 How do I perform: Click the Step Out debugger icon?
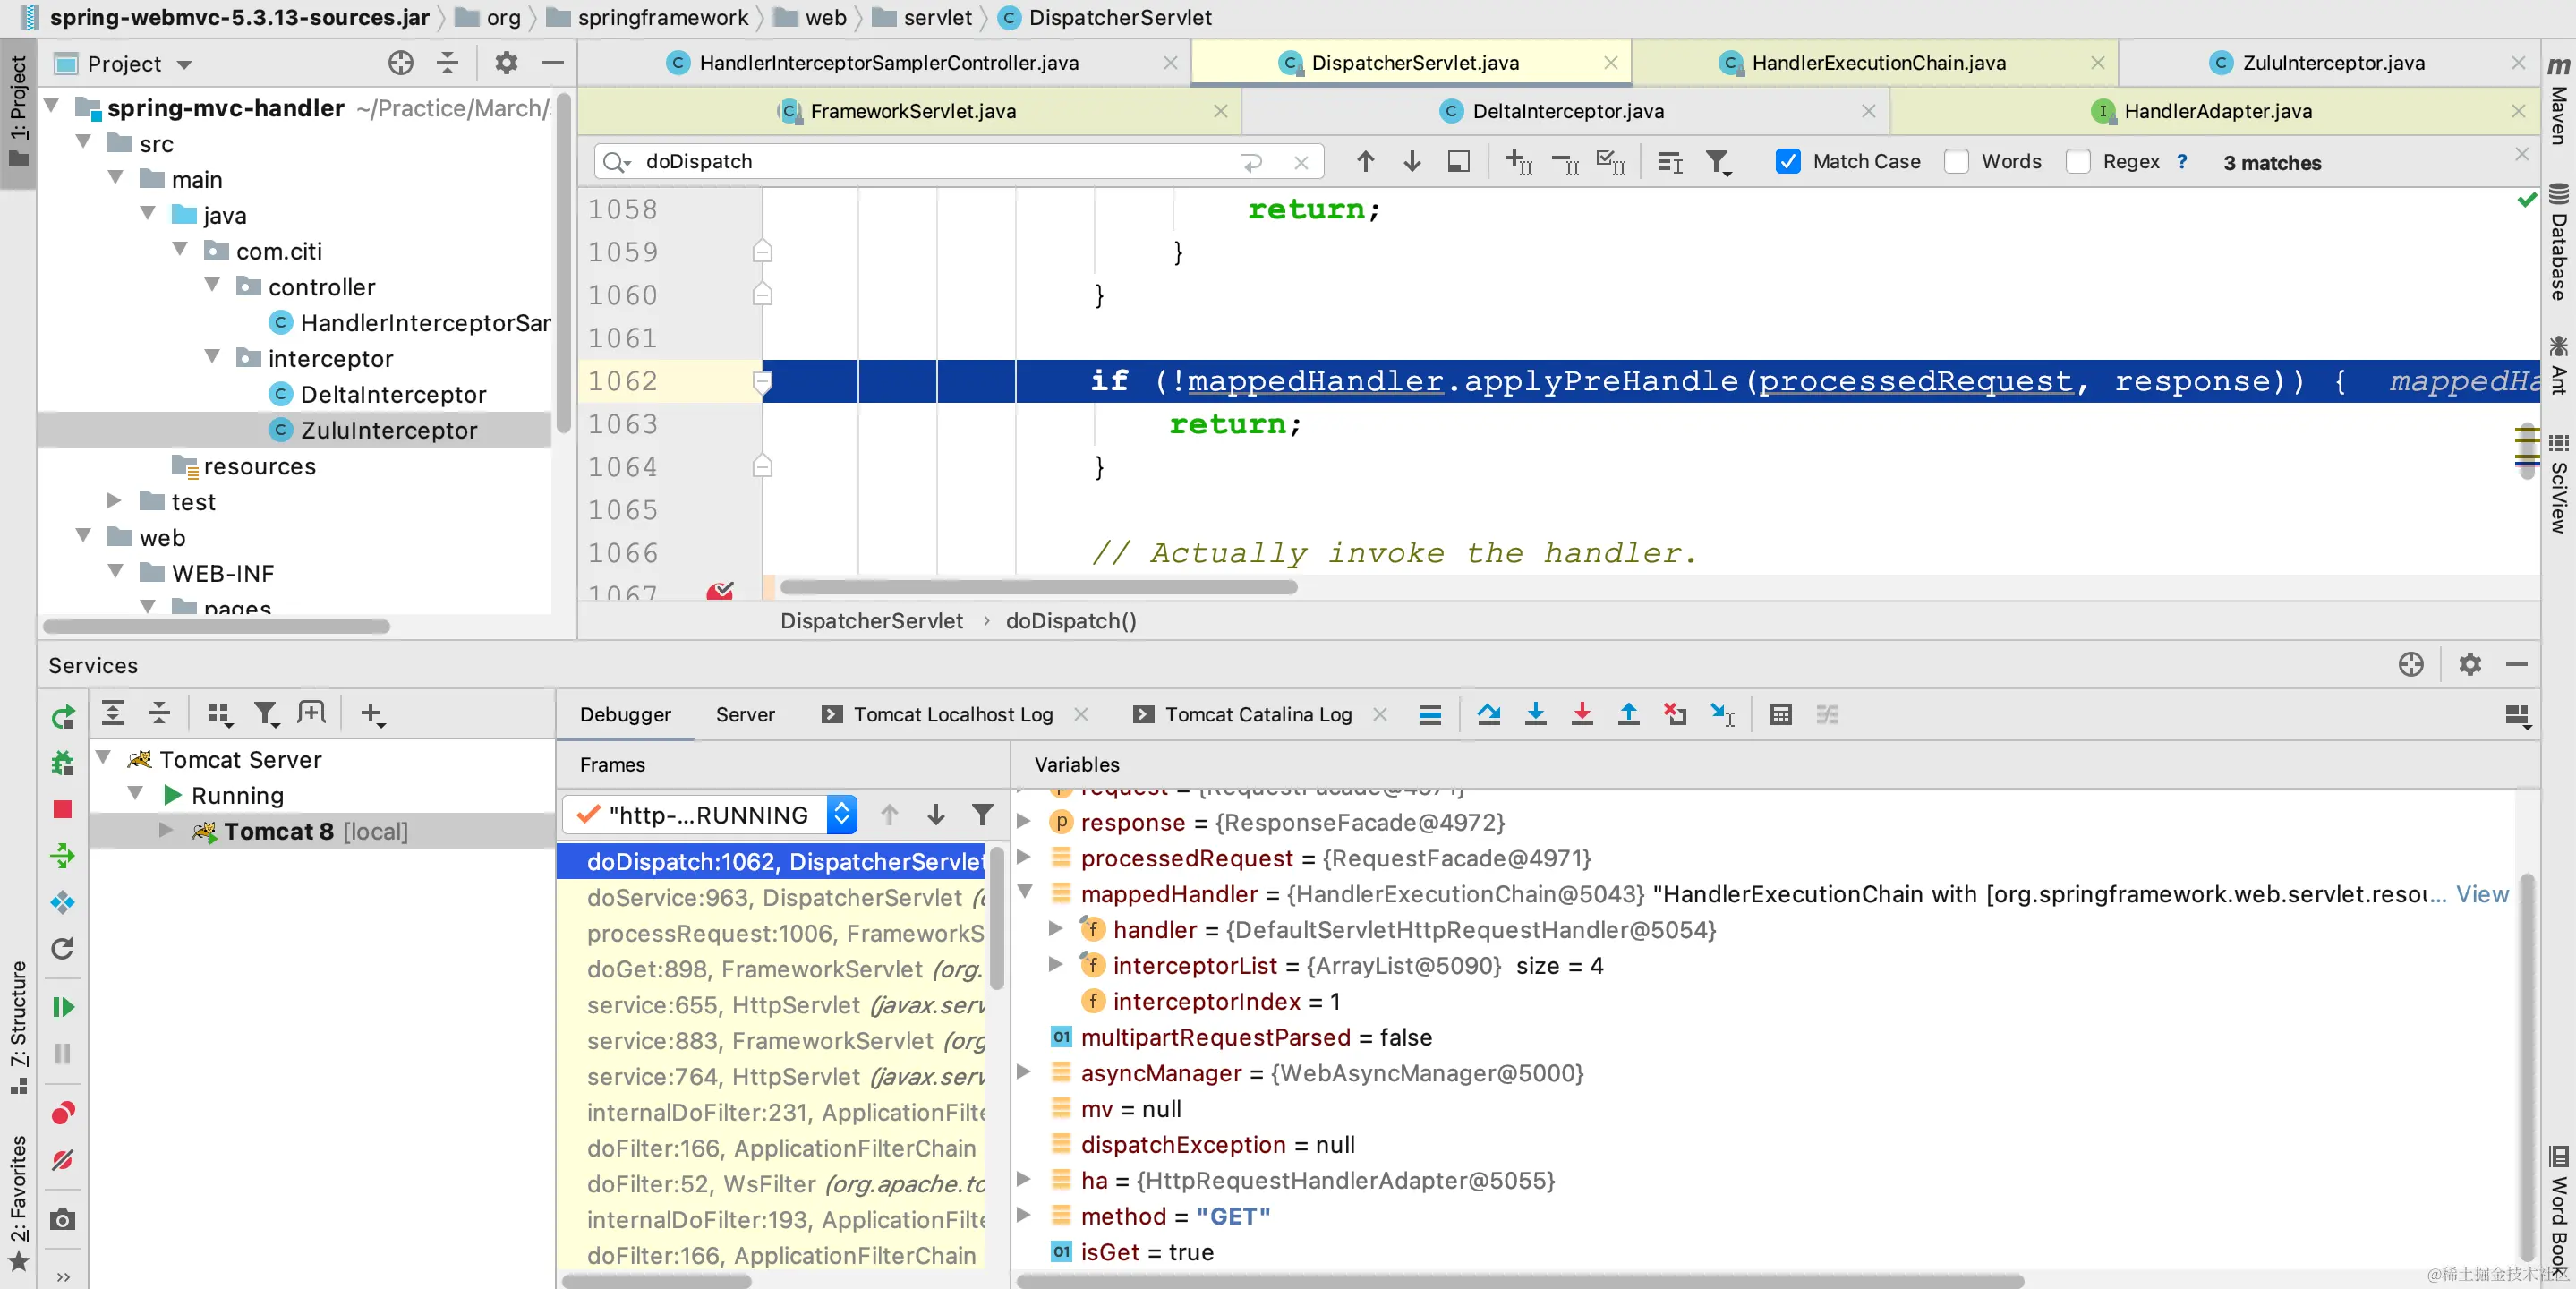1628,714
